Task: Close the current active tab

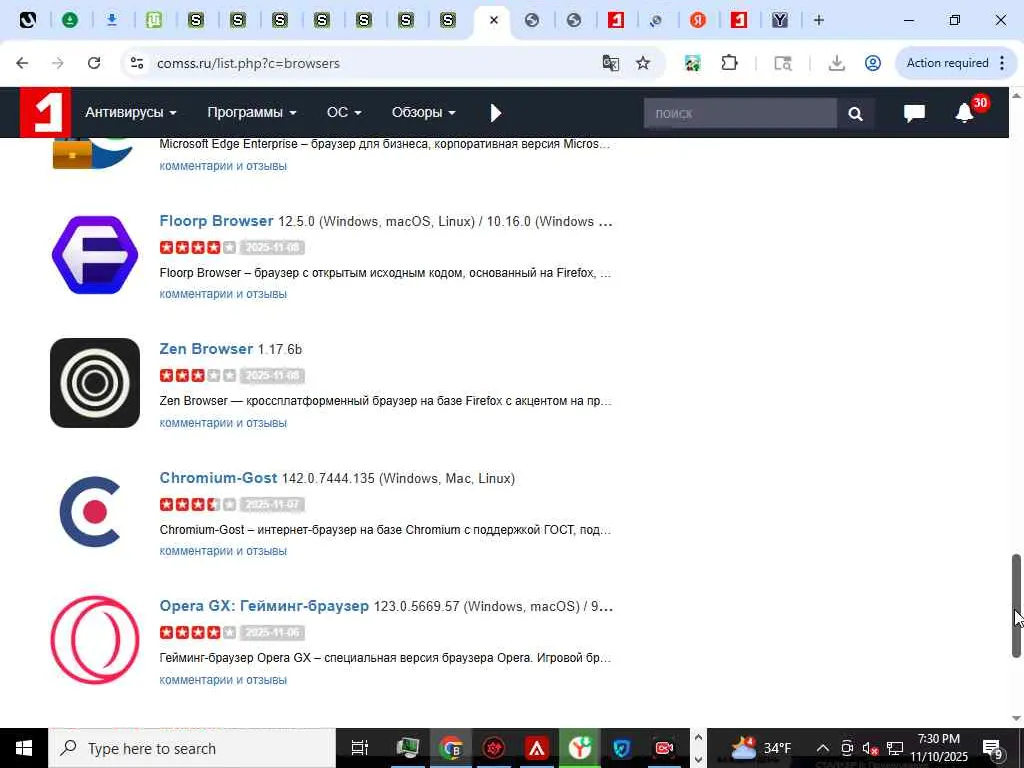Action: (x=494, y=20)
